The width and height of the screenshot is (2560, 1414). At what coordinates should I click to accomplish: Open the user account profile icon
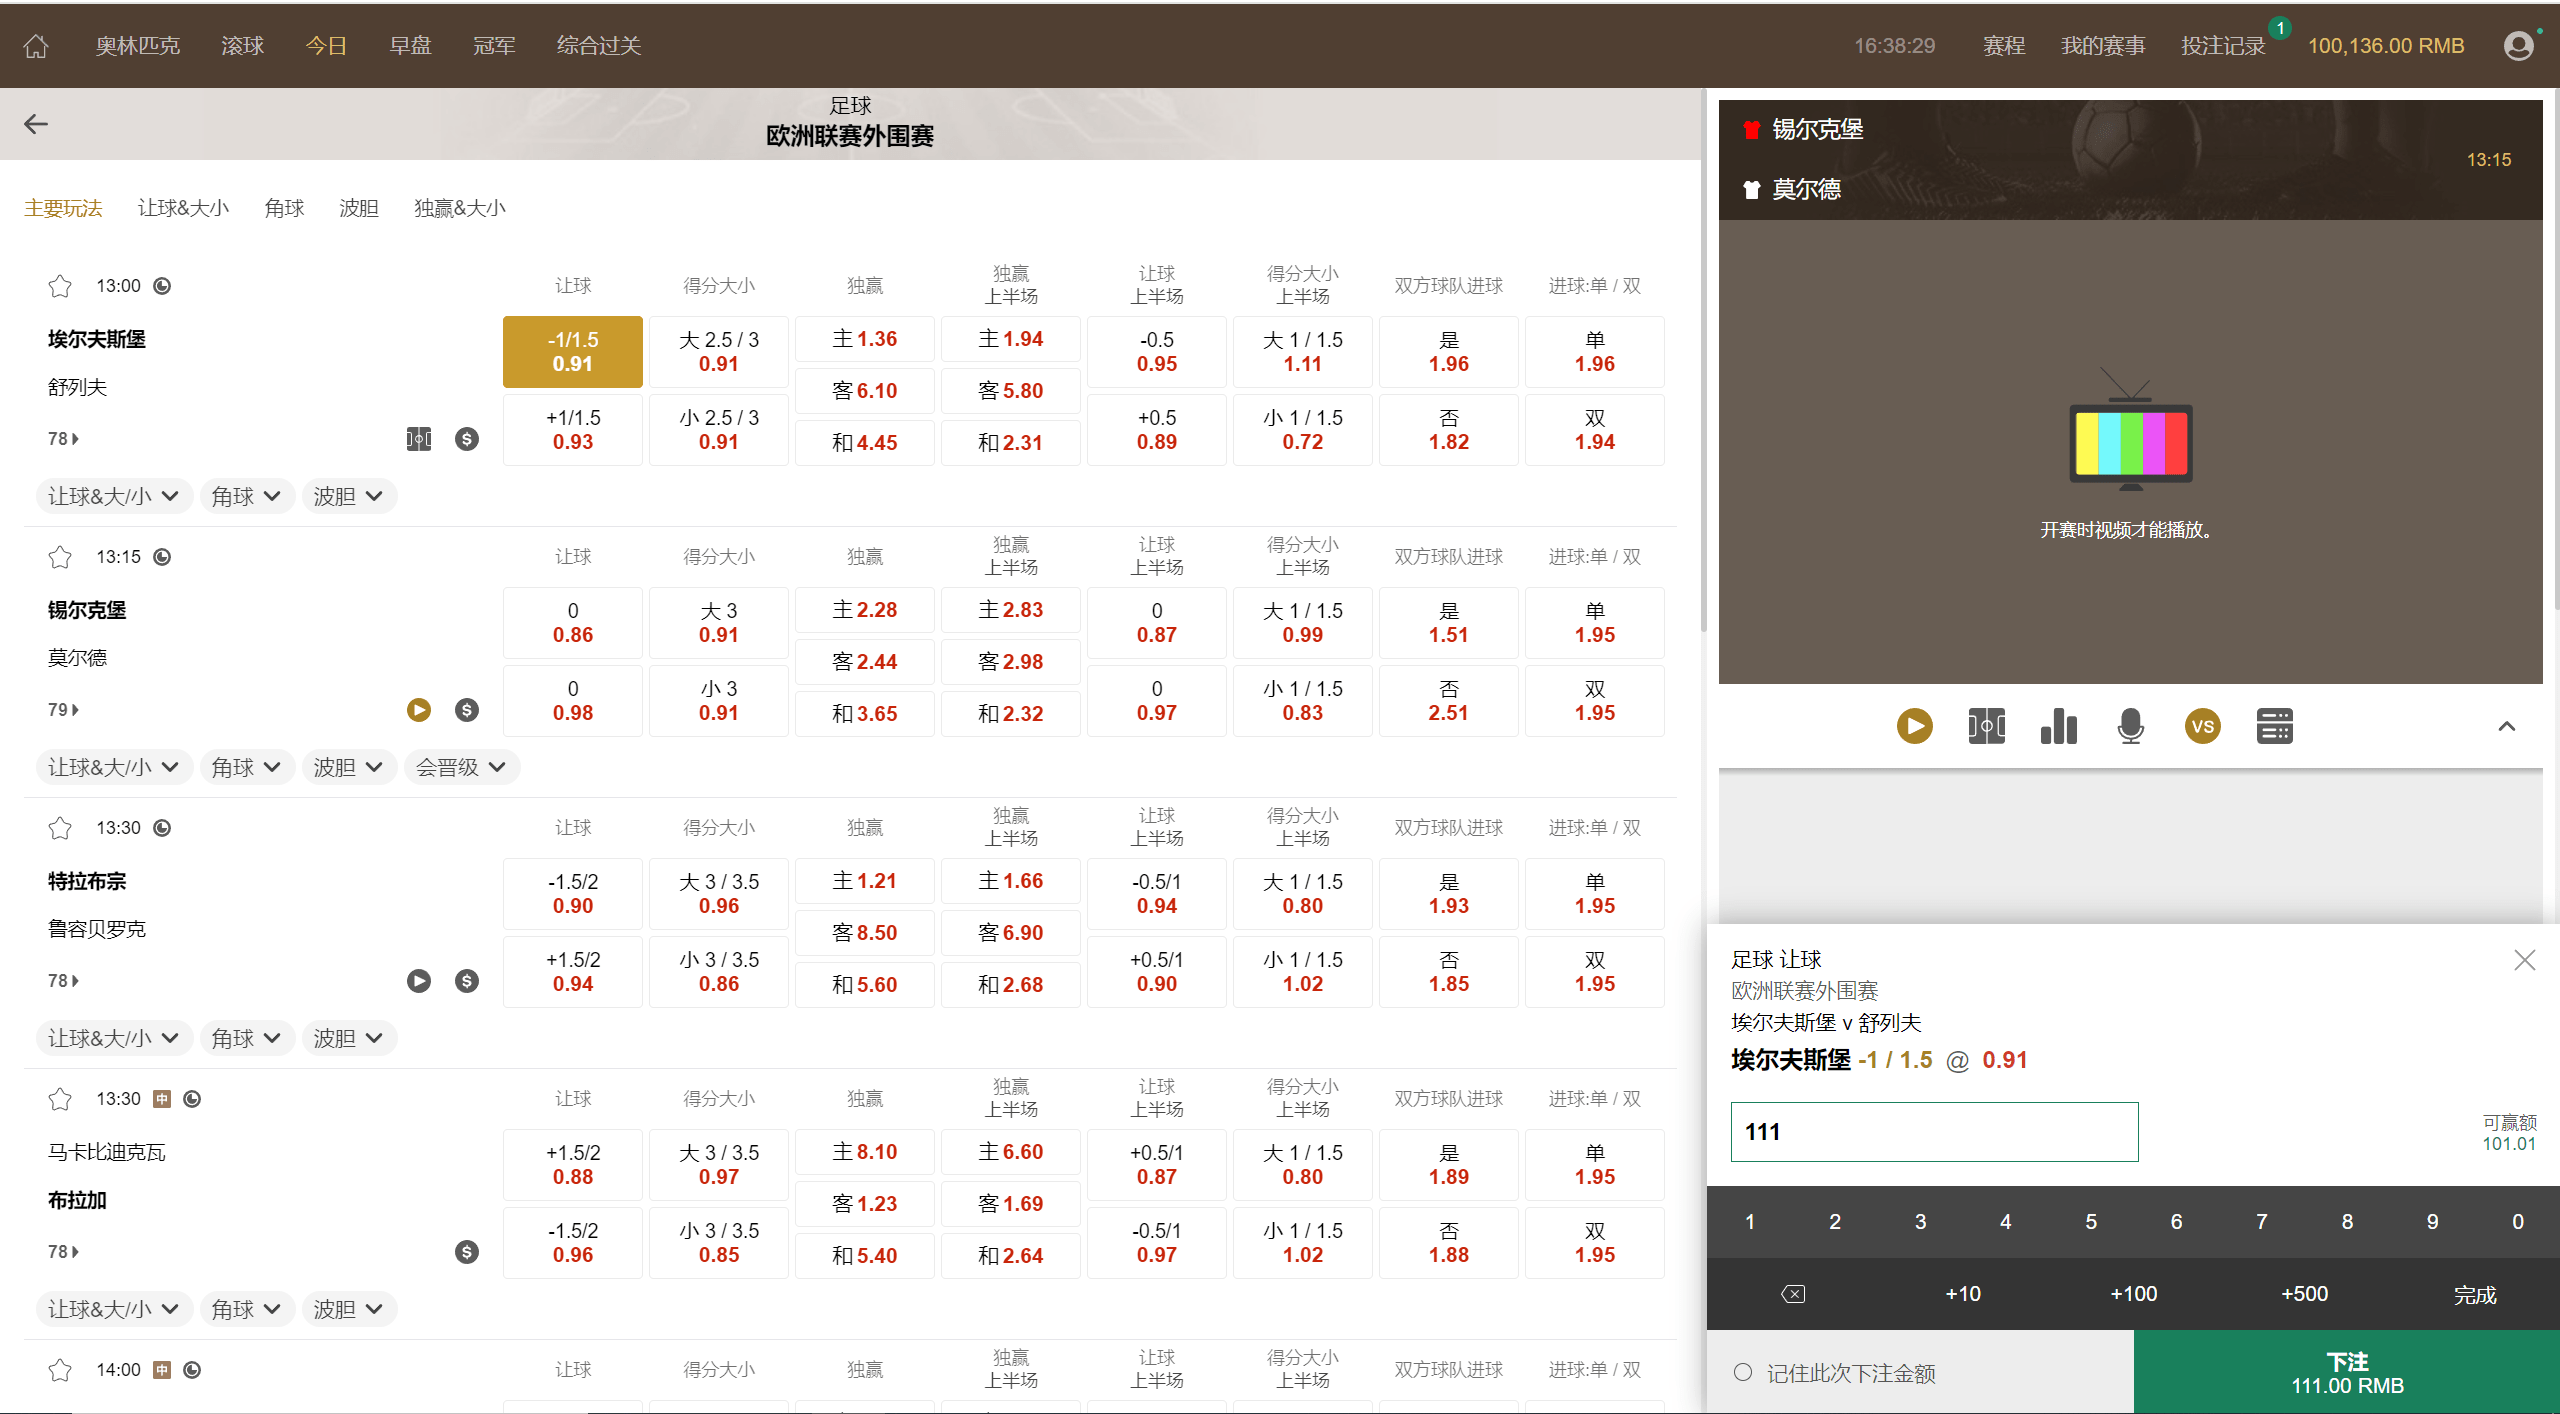(x=2518, y=46)
